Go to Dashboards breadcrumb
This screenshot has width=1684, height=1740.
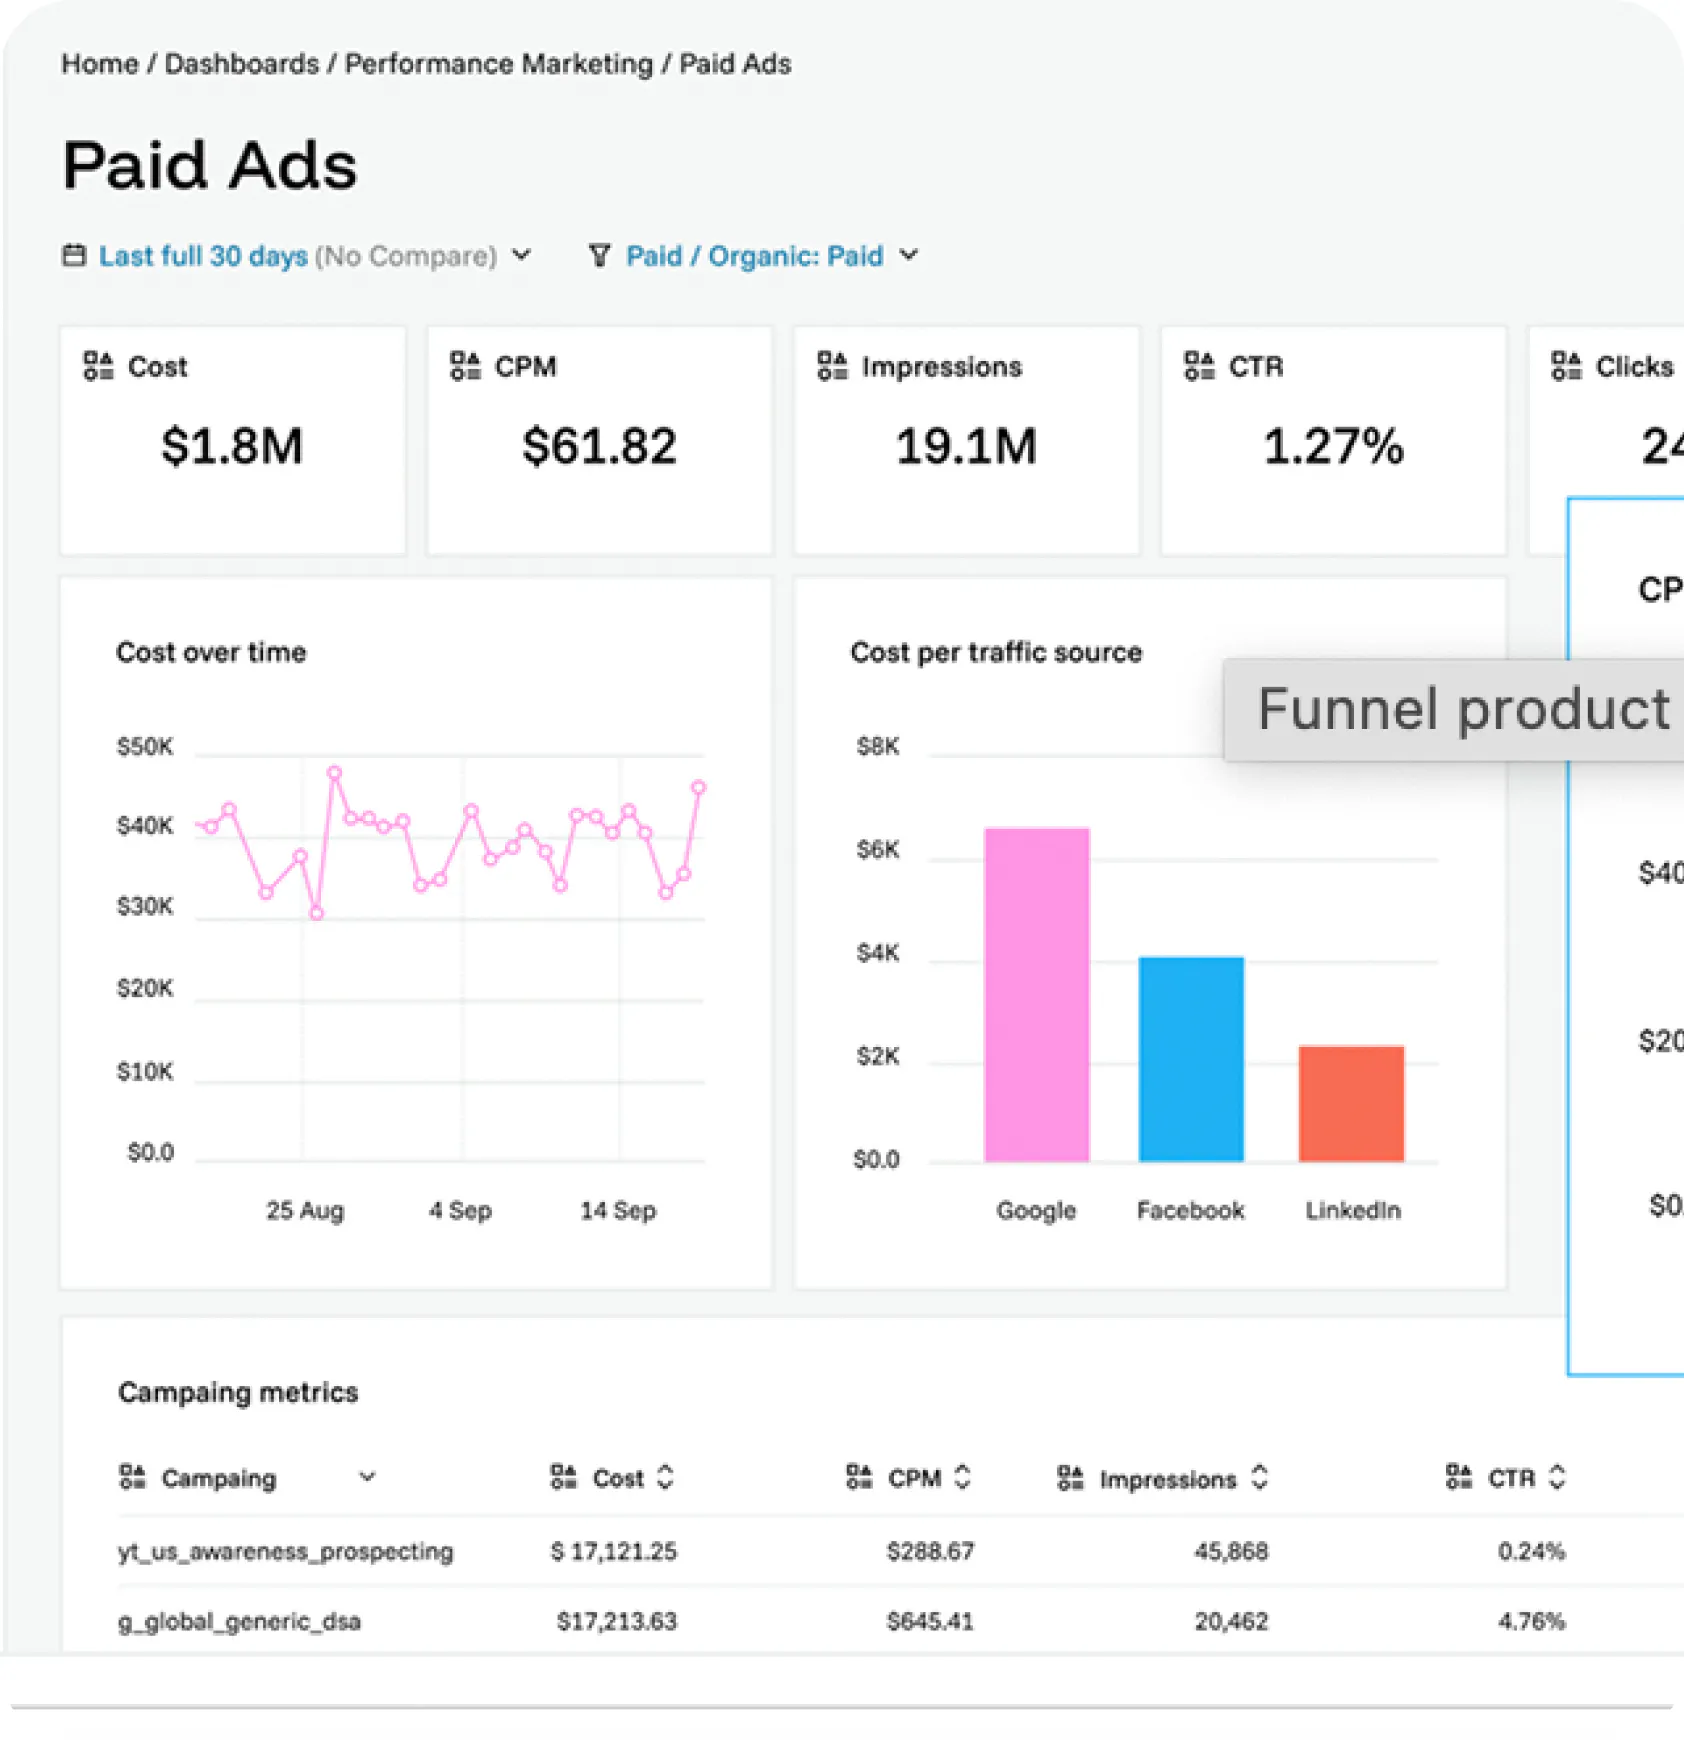tap(241, 64)
